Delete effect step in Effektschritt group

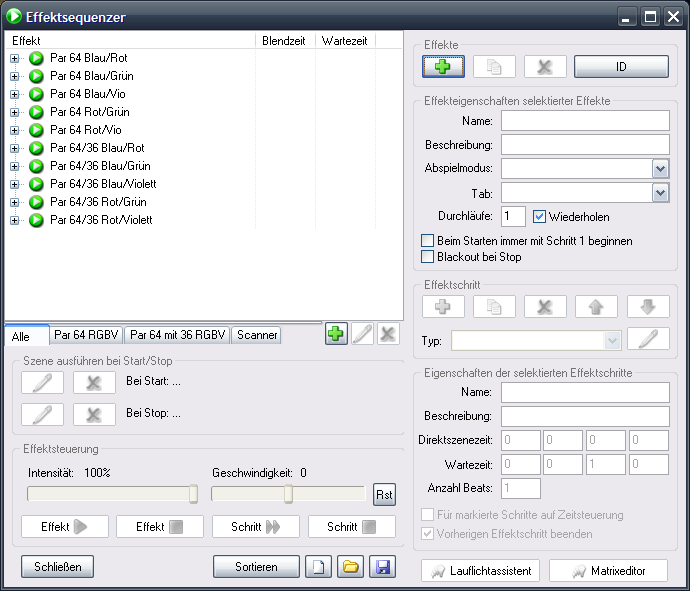pos(545,306)
